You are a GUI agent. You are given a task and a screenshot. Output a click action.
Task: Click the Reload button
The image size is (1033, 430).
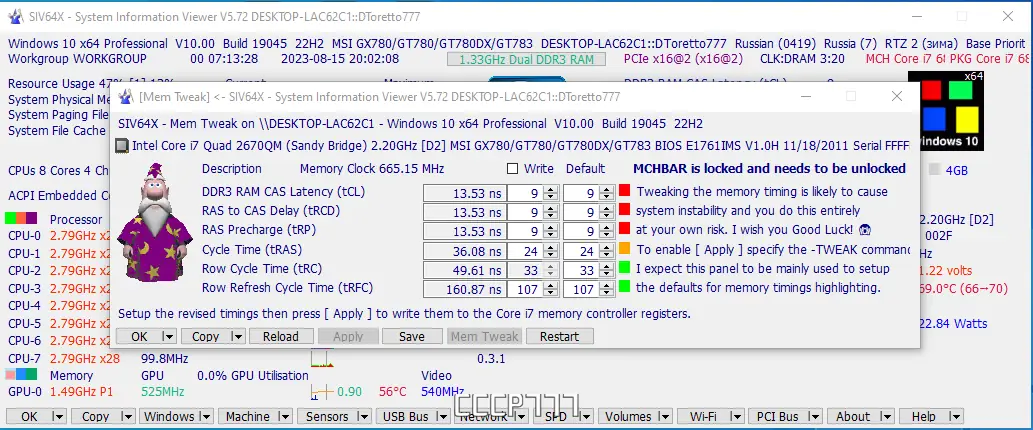tap(281, 336)
